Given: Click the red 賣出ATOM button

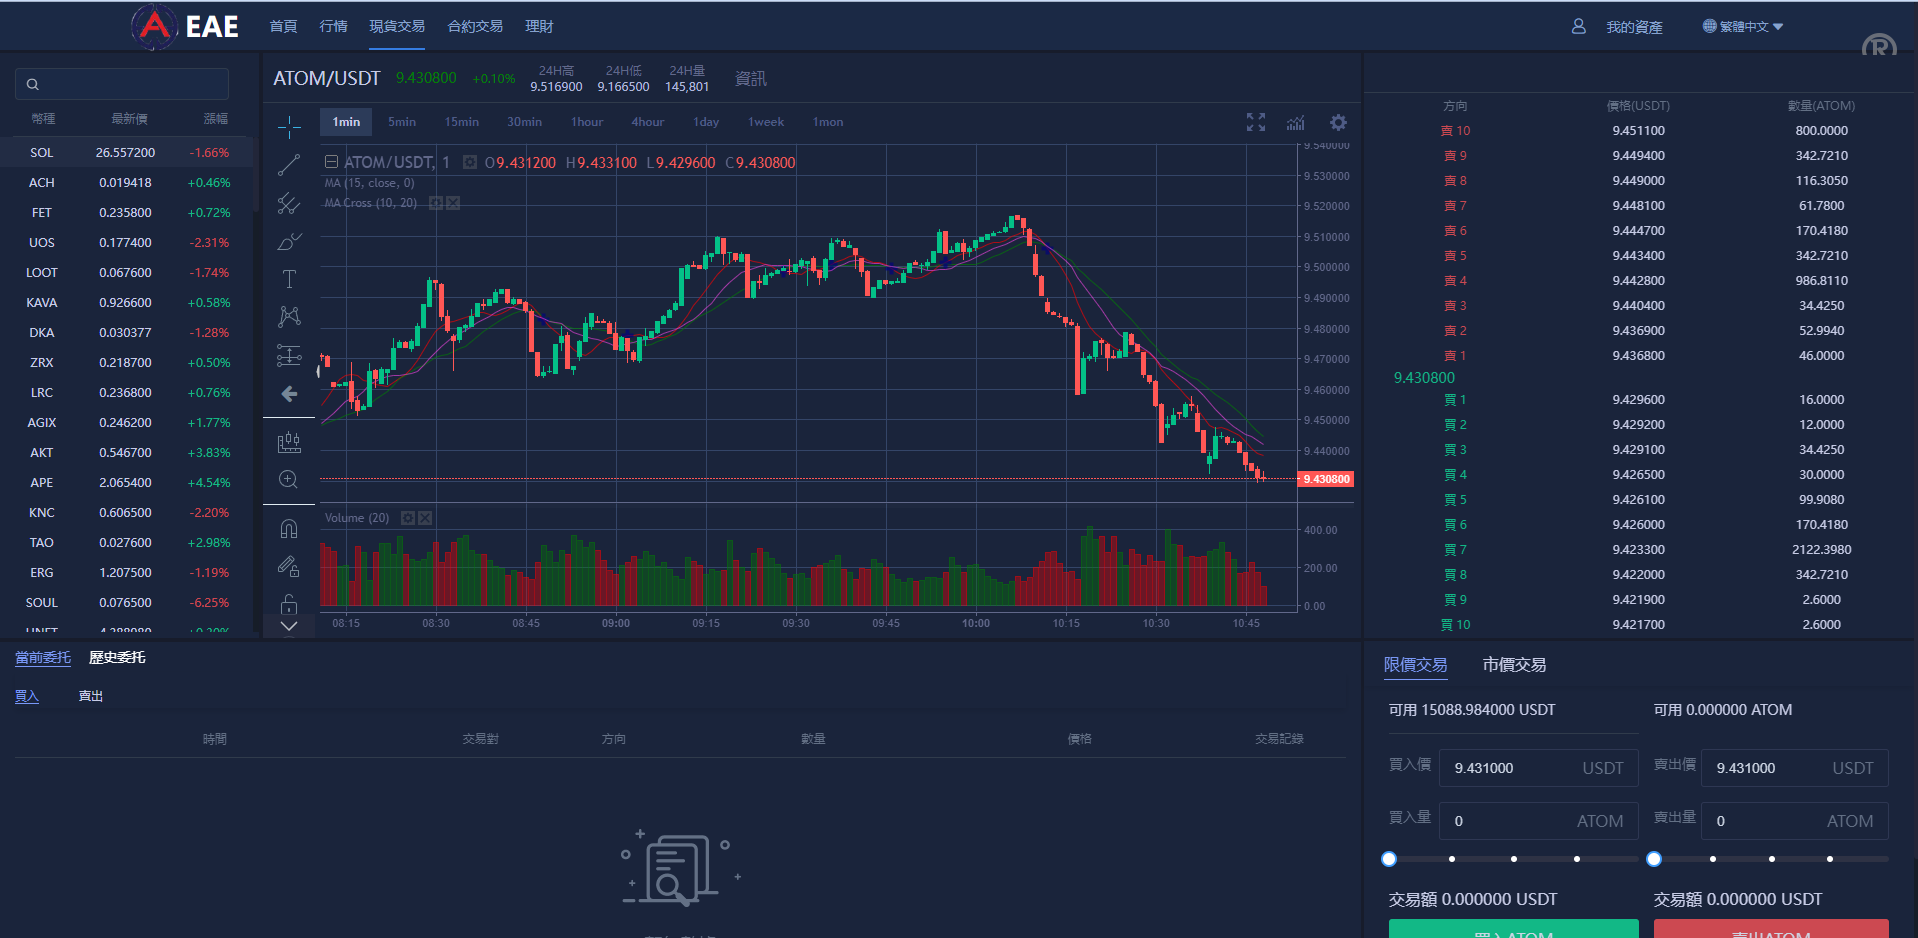Looking at the screenshot, I should tap(1770, 930).
